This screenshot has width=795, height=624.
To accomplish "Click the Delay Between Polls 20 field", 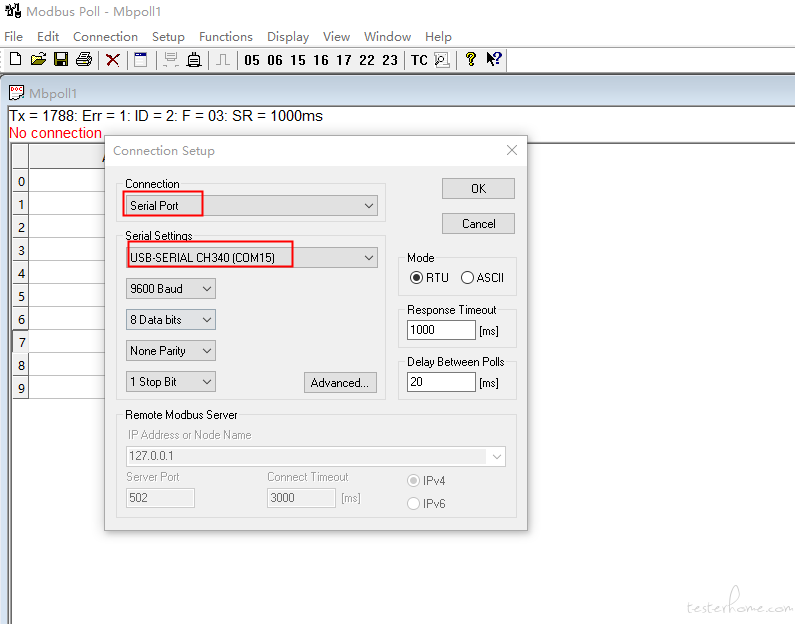I will [441, 382].
